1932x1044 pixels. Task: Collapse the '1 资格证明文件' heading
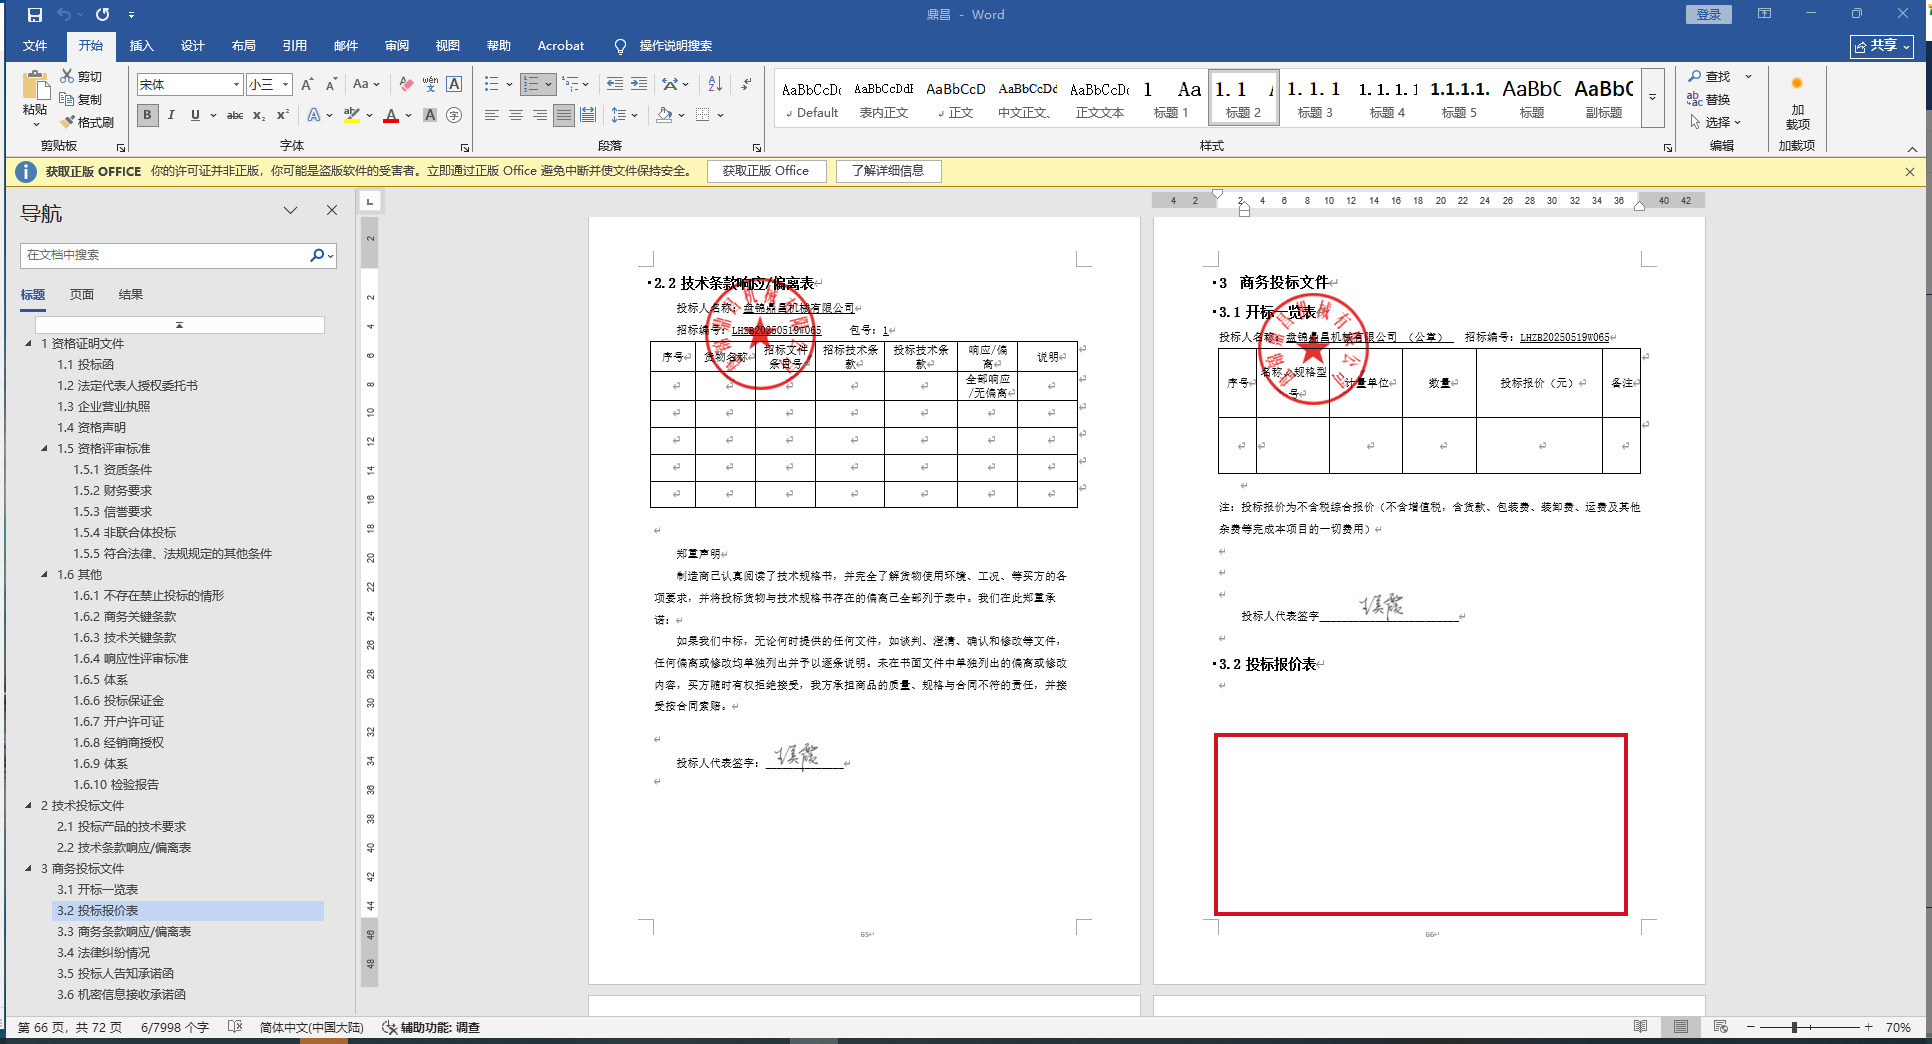pyautogui.click(x=28, y=343)
